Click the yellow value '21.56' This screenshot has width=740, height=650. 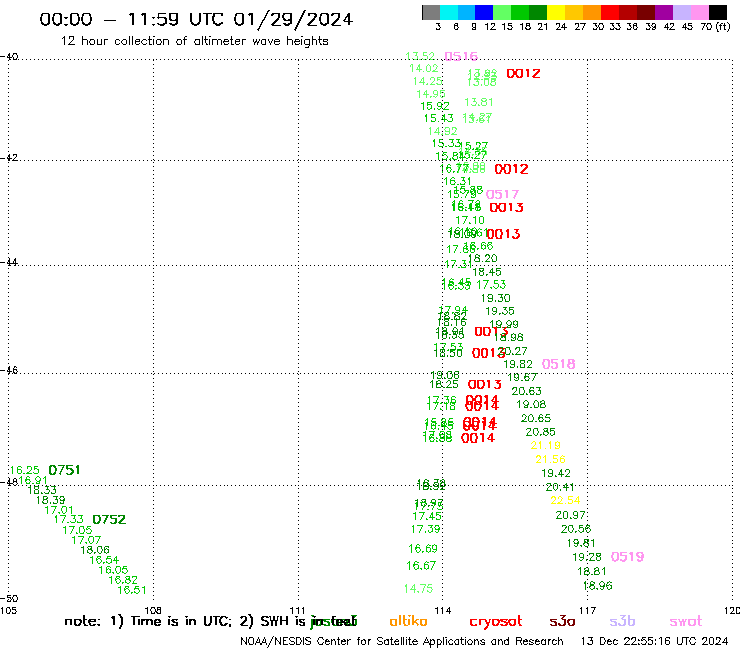[550, 459]
